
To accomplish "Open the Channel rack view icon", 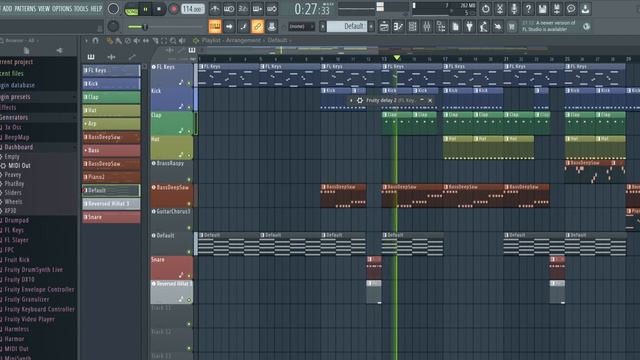I will [x=412, y=27].
